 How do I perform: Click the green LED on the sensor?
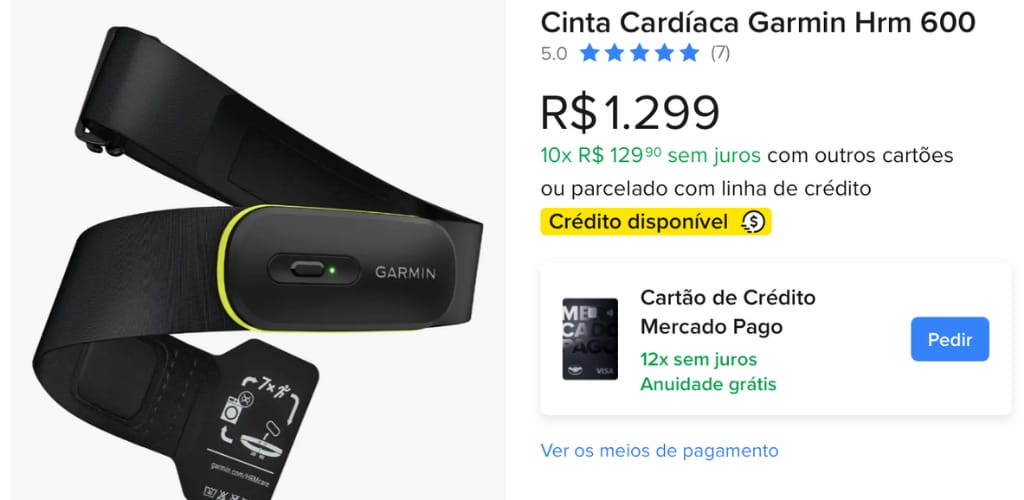pos(332,270)
